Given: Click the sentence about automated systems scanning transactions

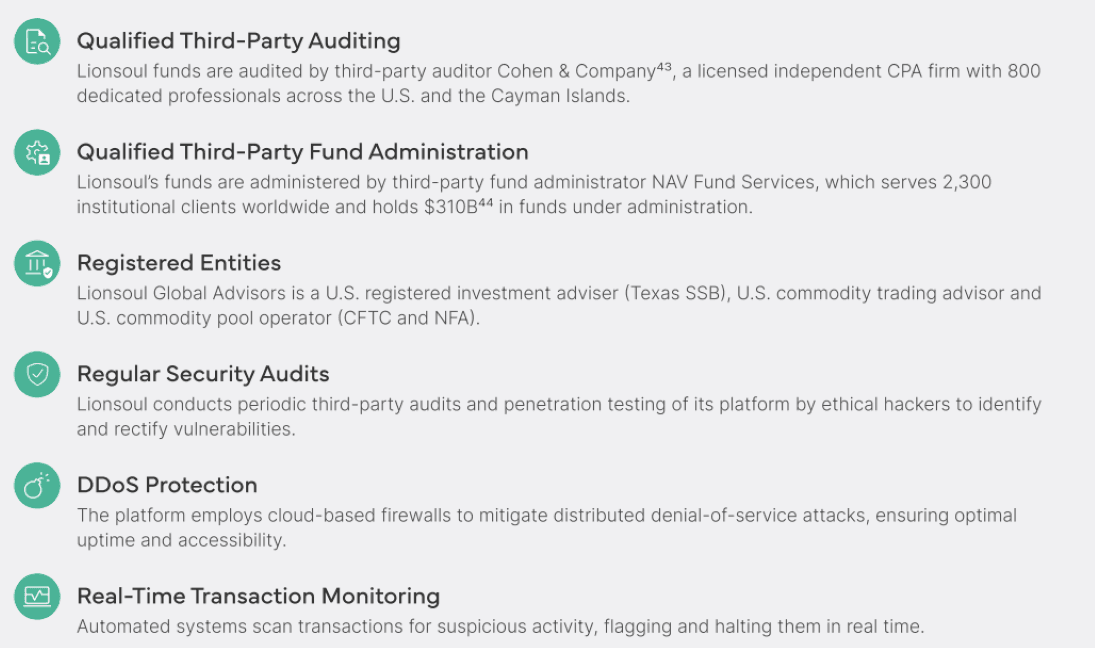Looking at the screenshot, I should (x=500, y=627).
